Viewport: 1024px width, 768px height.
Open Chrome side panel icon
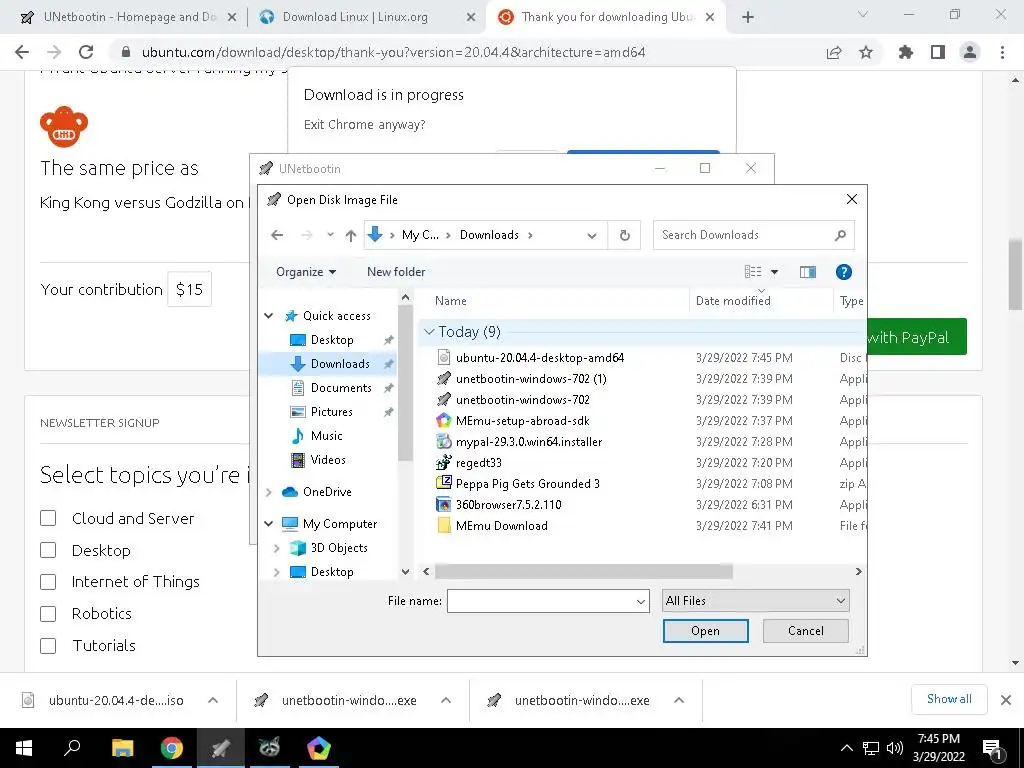[938, 52]
